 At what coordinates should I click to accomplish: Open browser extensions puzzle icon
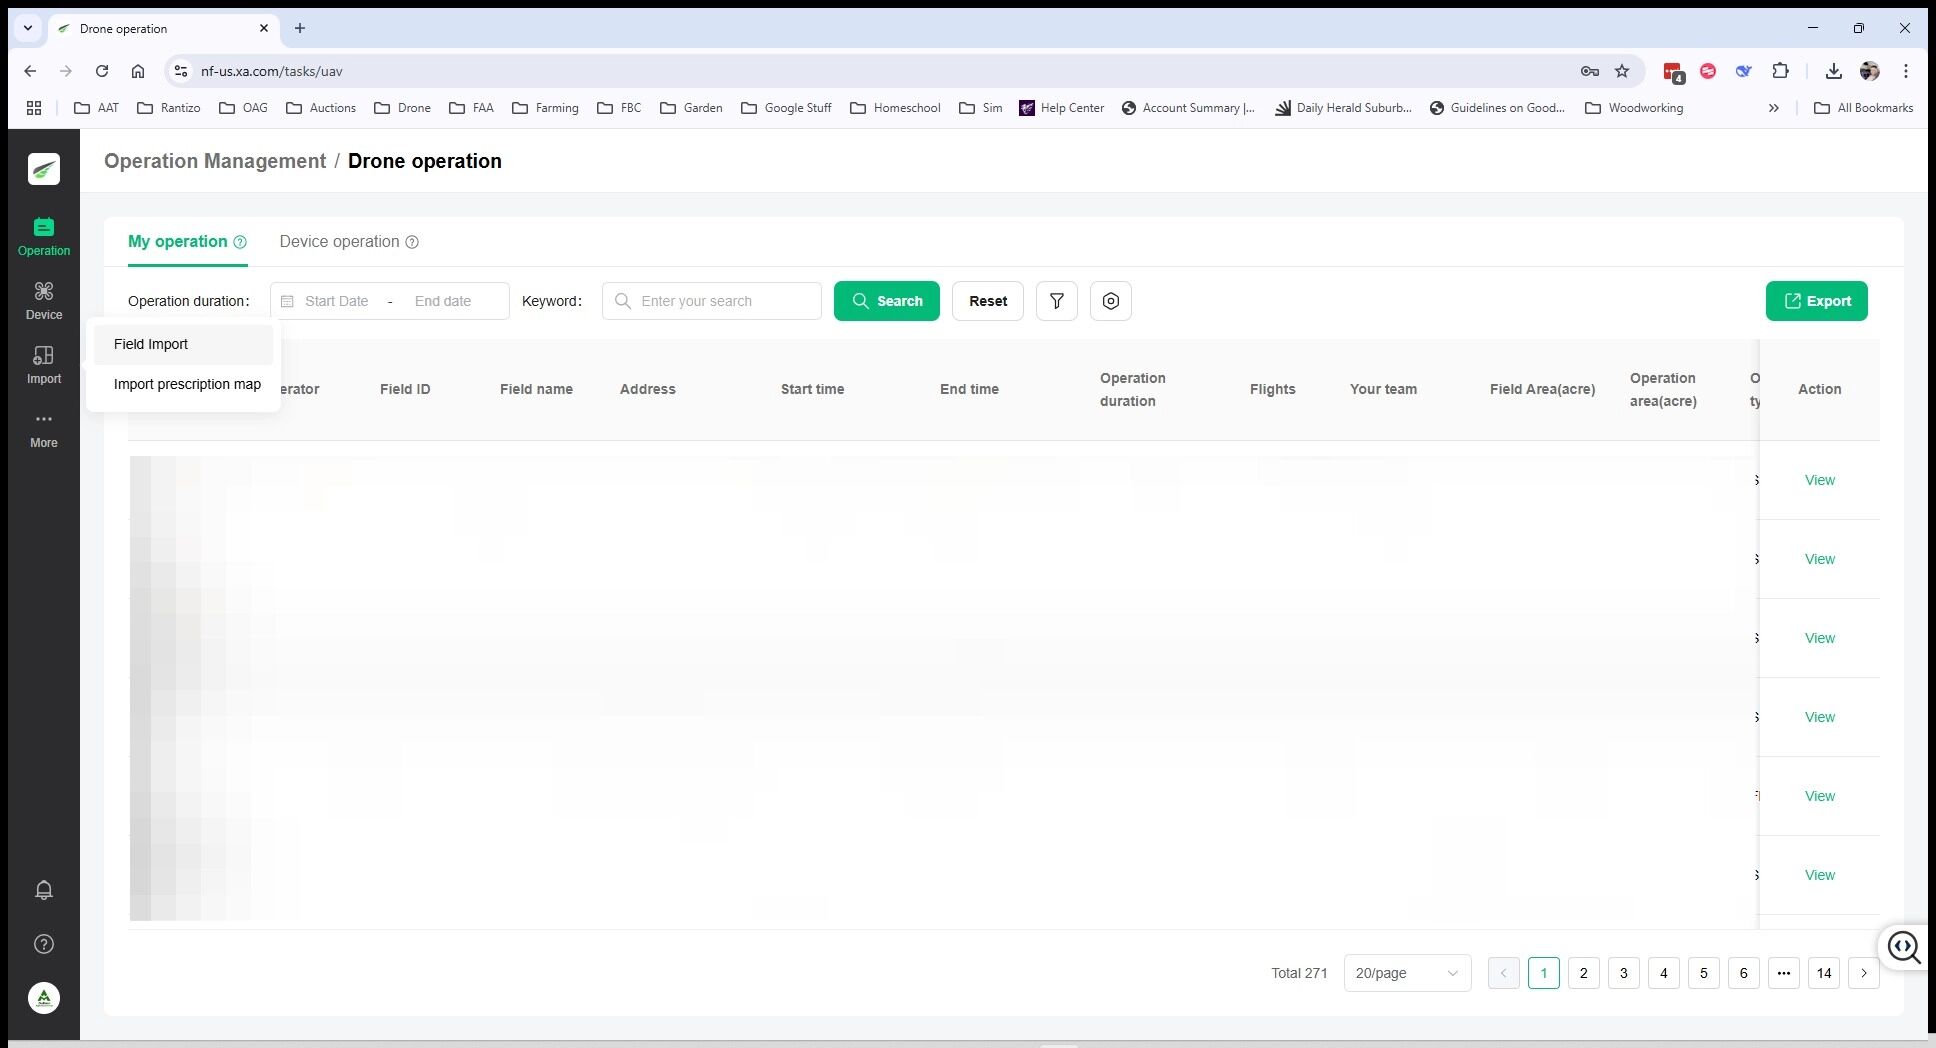coord(1780,71)
